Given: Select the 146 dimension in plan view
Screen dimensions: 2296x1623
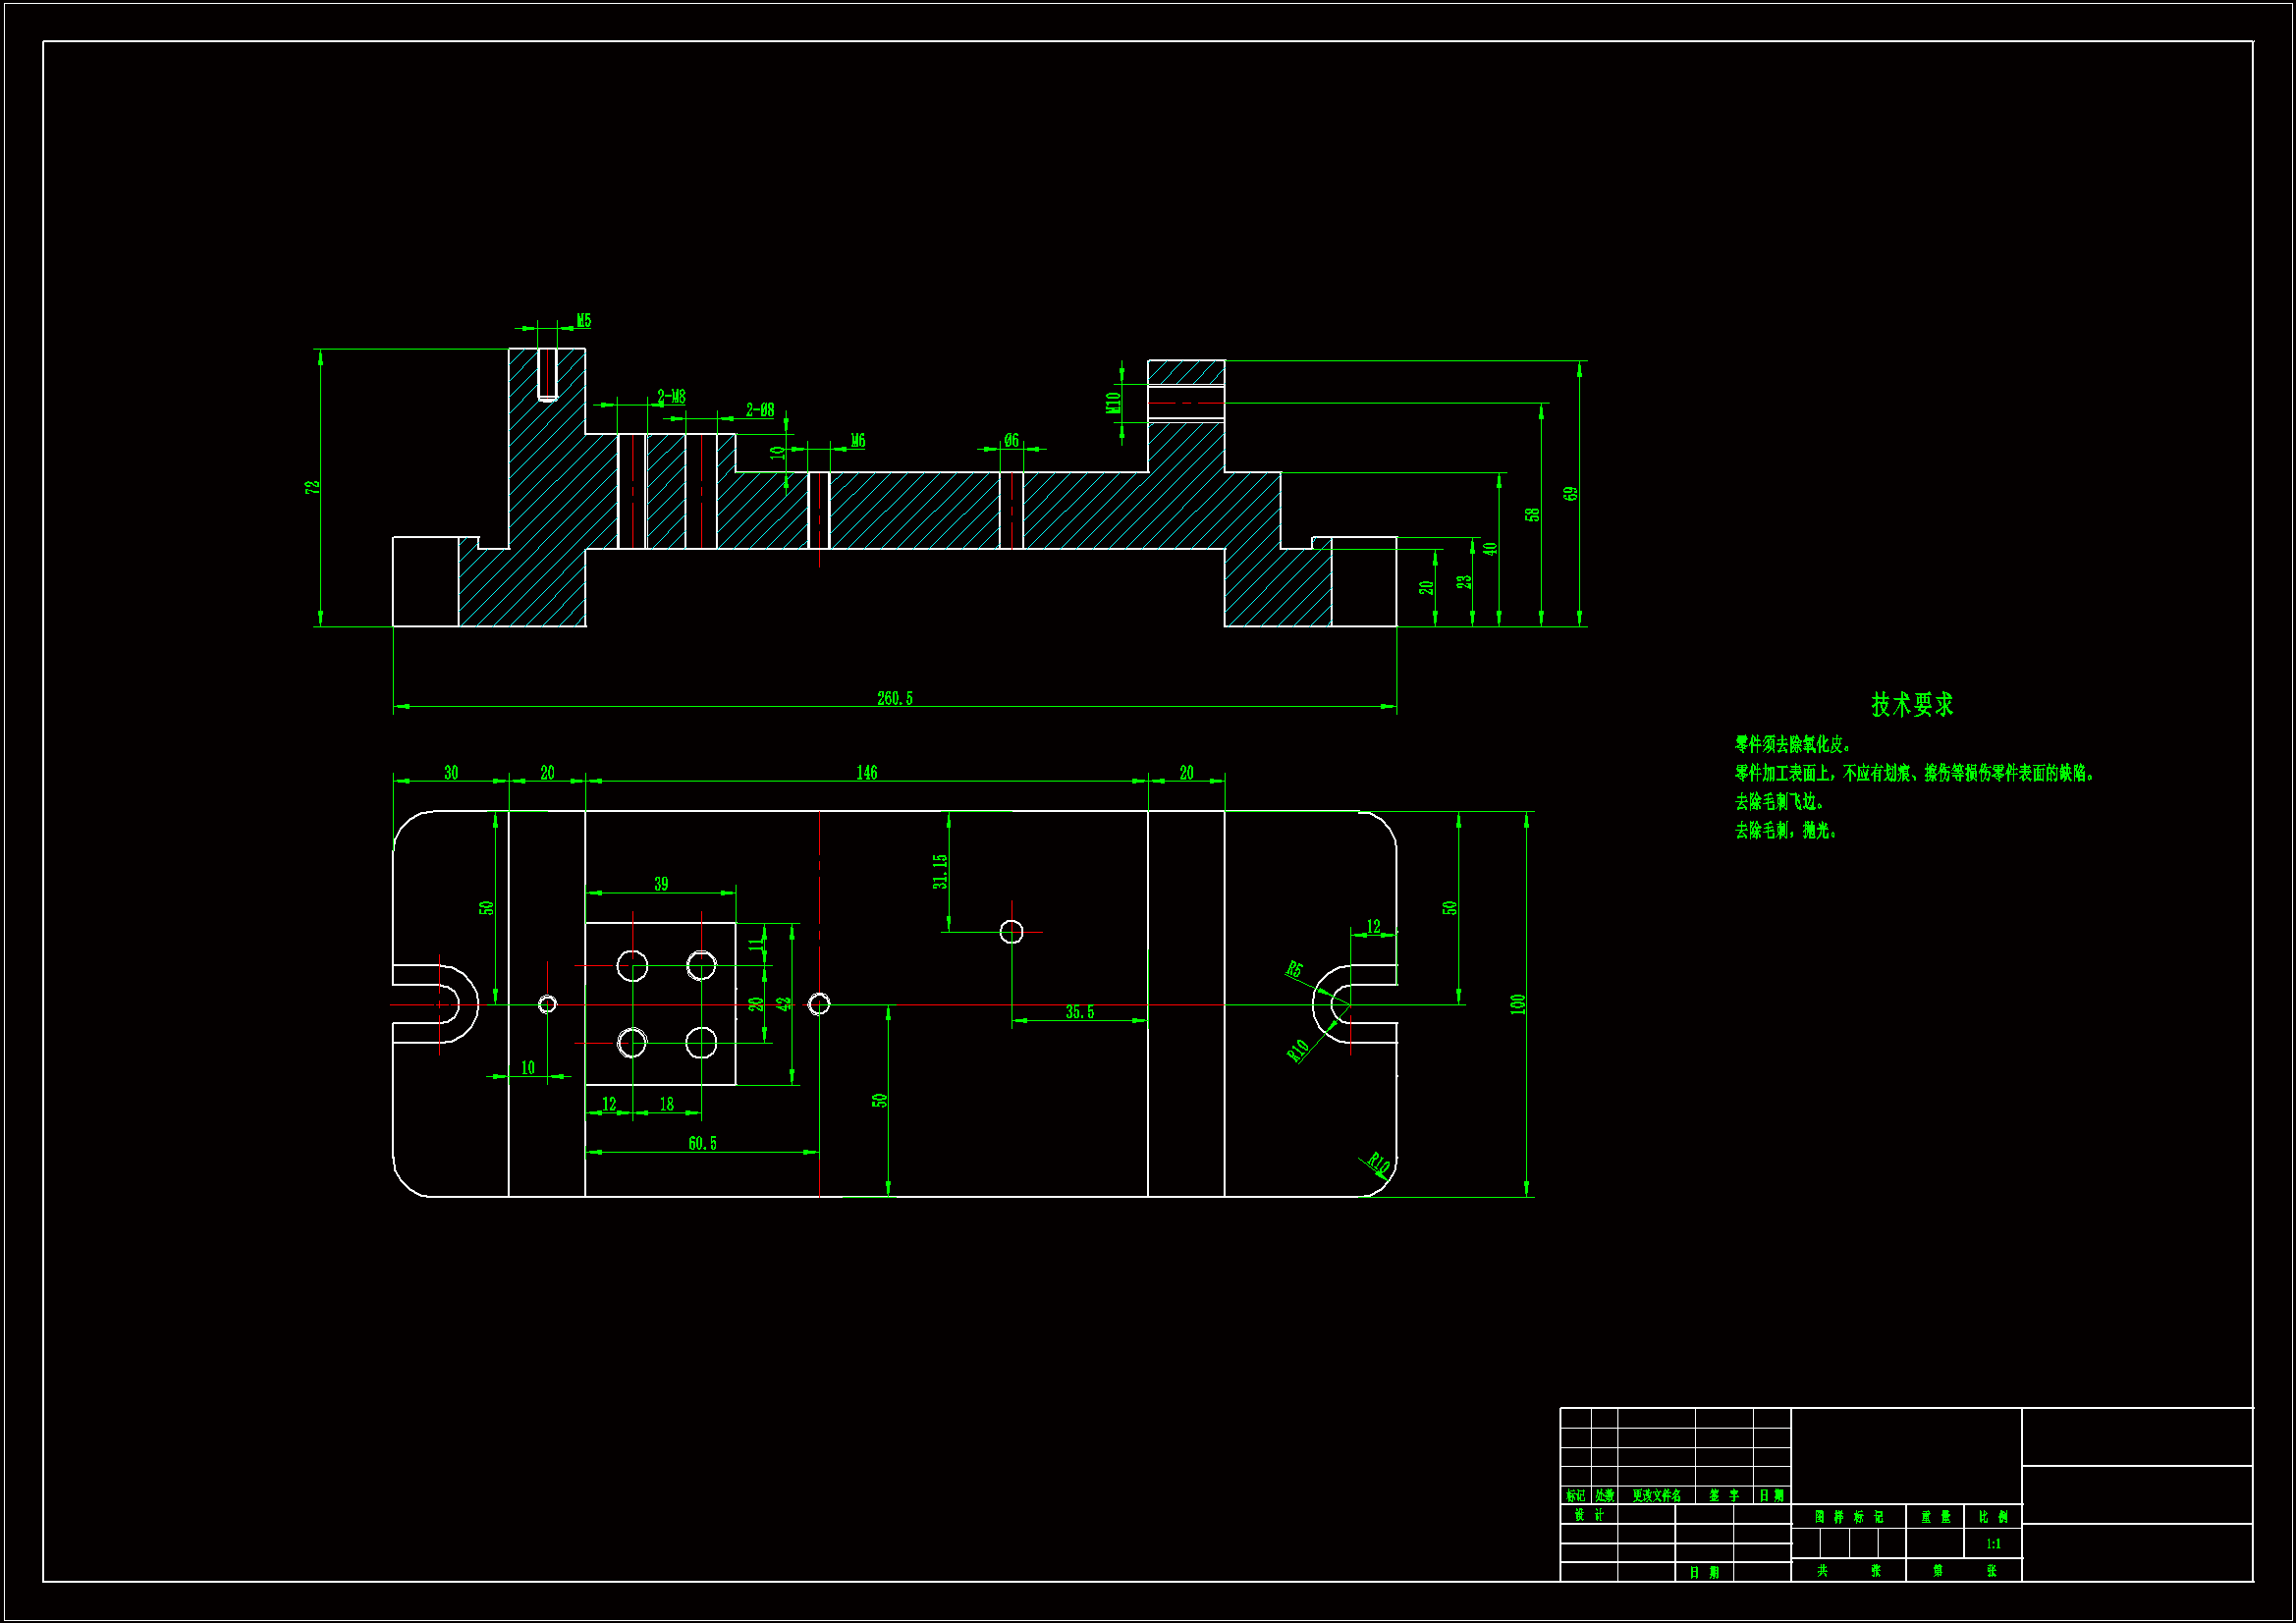Looking at the screenshot, I should pos(866,772).
